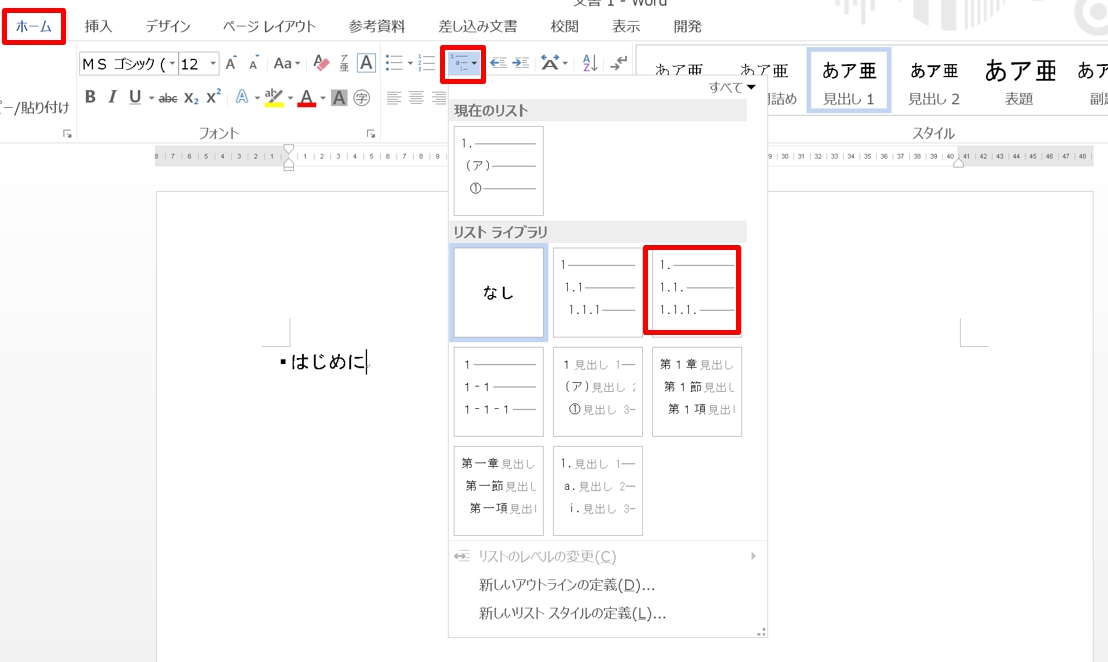Open font dialog launcher in フォント group
Viewport: 1108px width, 662px height.
pos(371,134)
